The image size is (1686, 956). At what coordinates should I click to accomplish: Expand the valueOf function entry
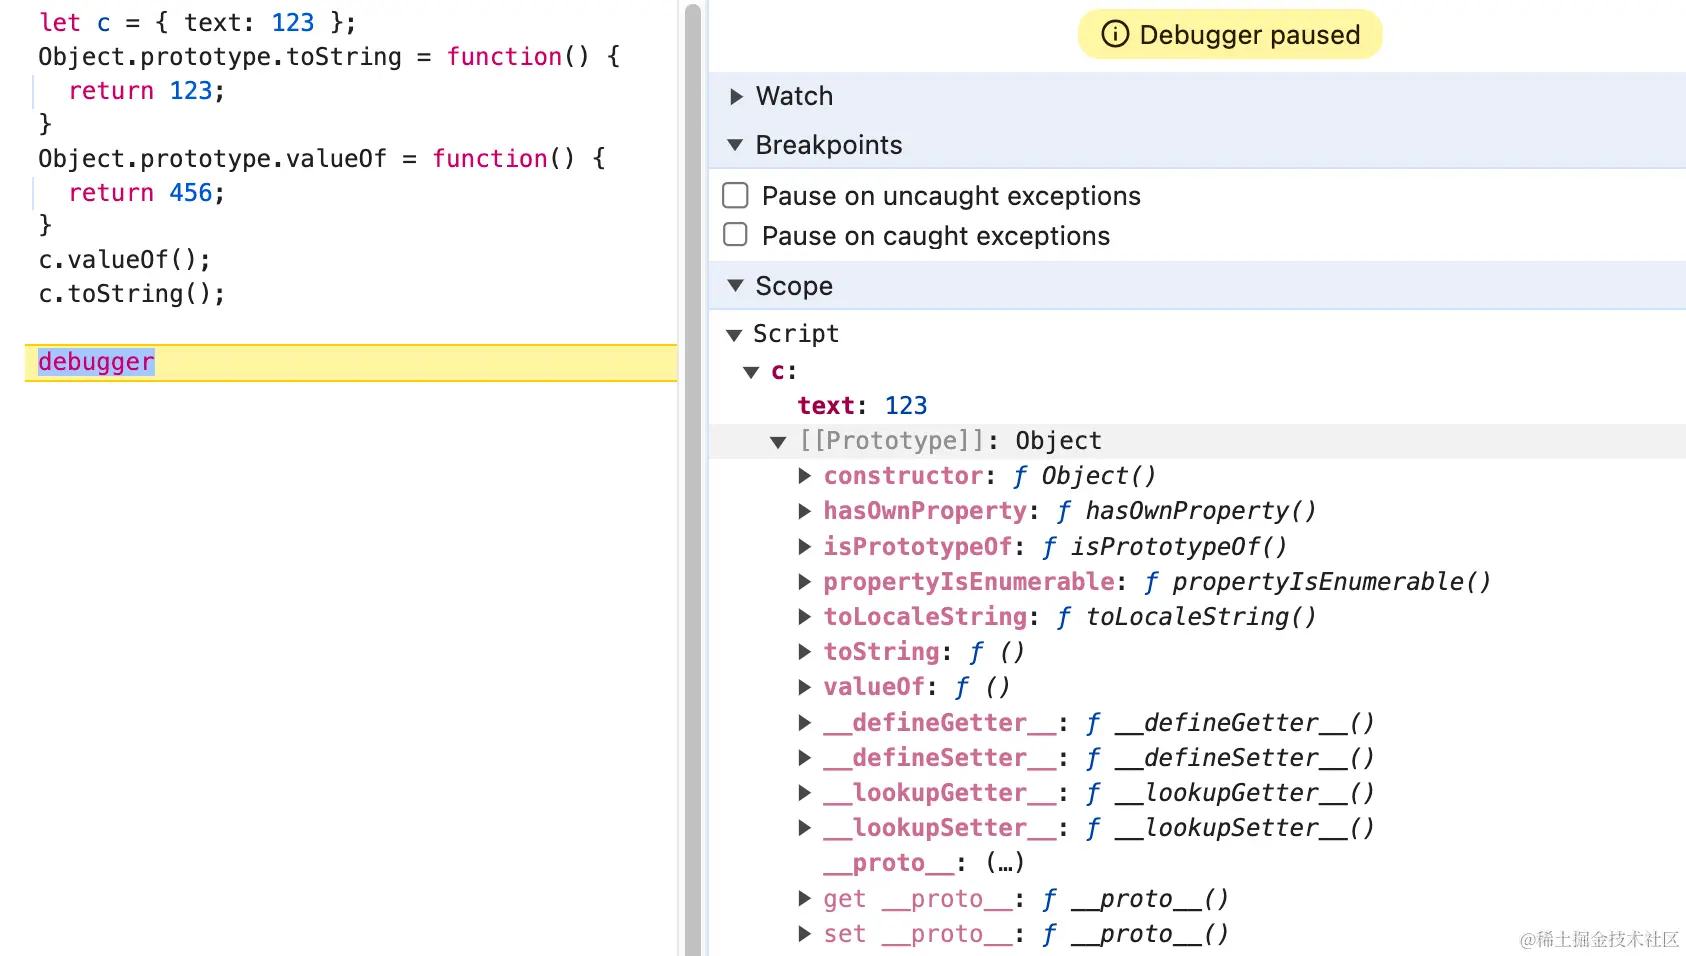[805, 687]
